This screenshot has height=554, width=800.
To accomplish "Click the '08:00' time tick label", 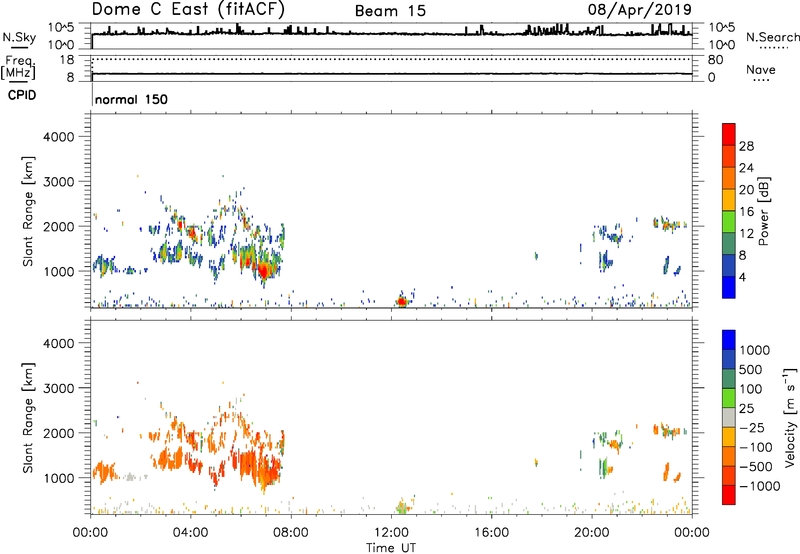I will coord(291,533).
